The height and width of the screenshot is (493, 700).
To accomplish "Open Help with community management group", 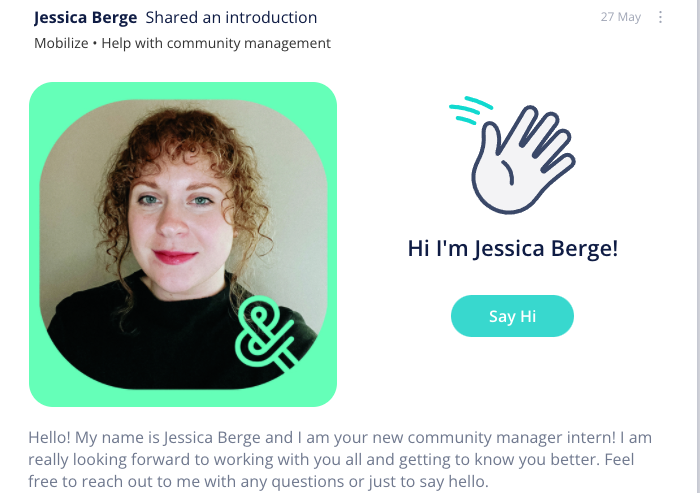I will click(216, 43).
